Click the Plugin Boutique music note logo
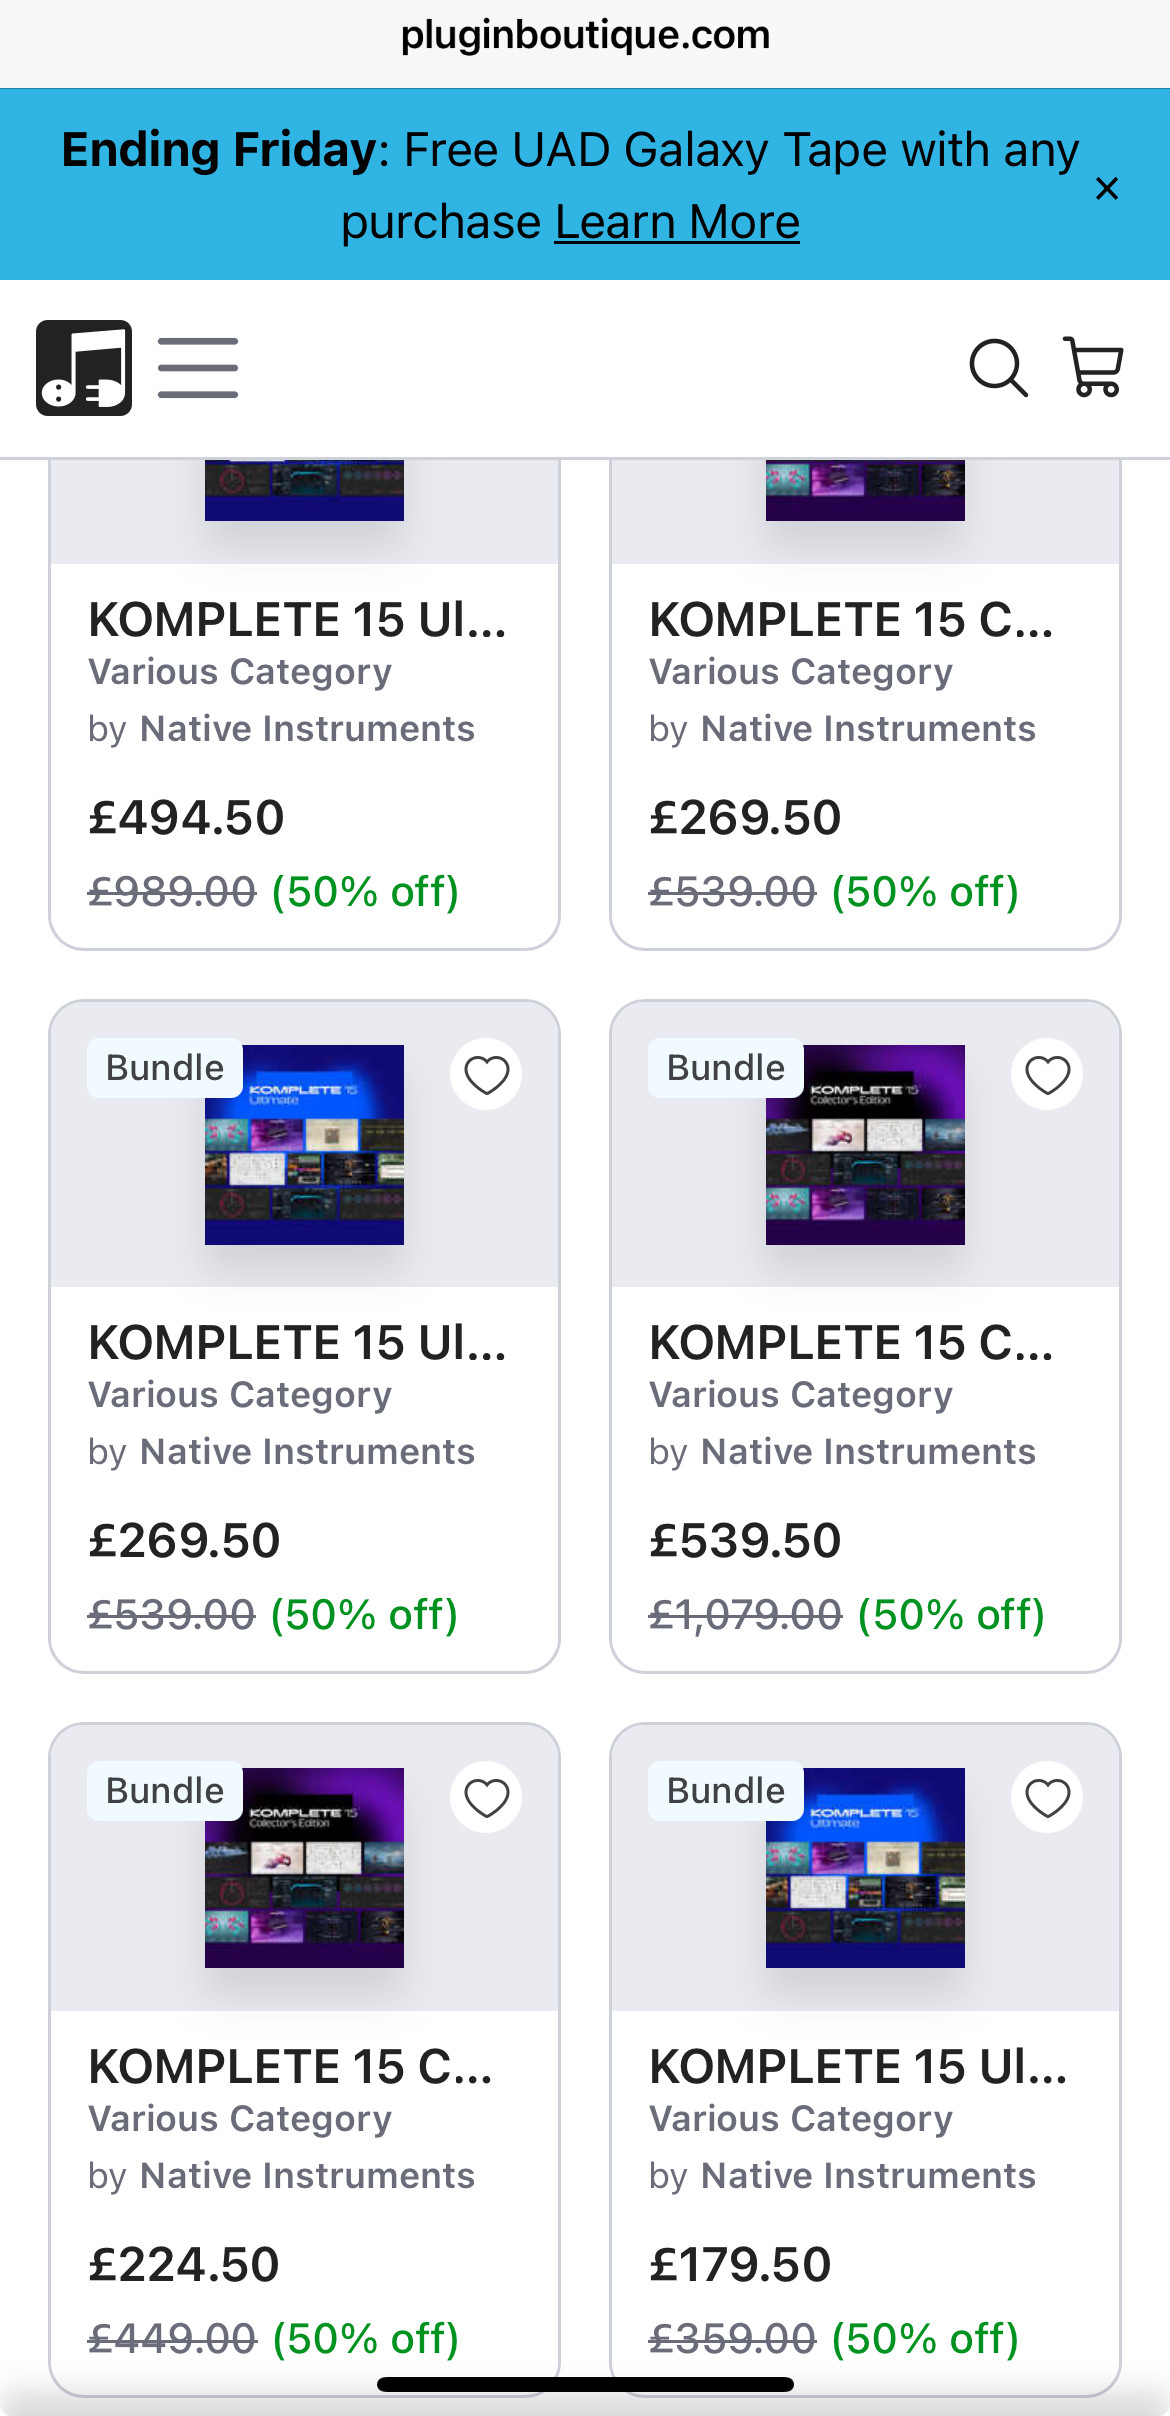Image resolution: width=1170 pixels, height=2416 pixels. 84,368
